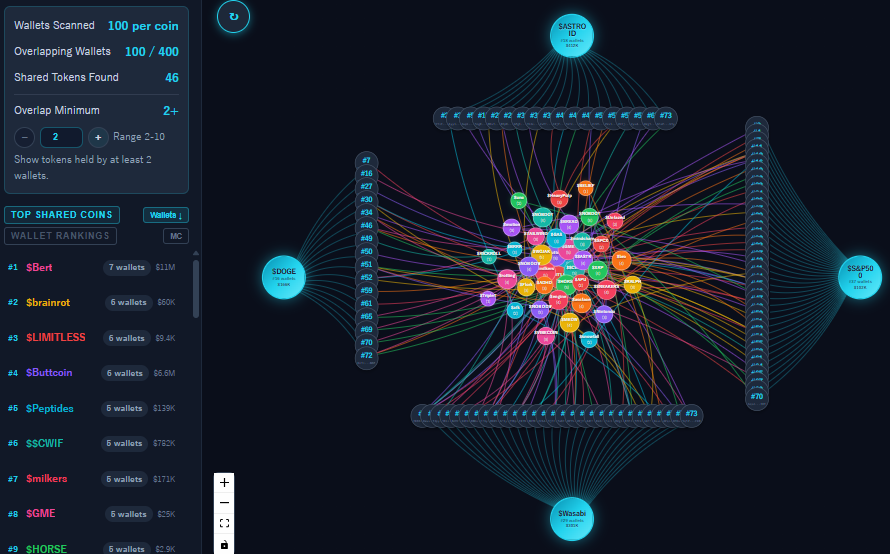Select the $DOGE hub node

pos(284,277)
